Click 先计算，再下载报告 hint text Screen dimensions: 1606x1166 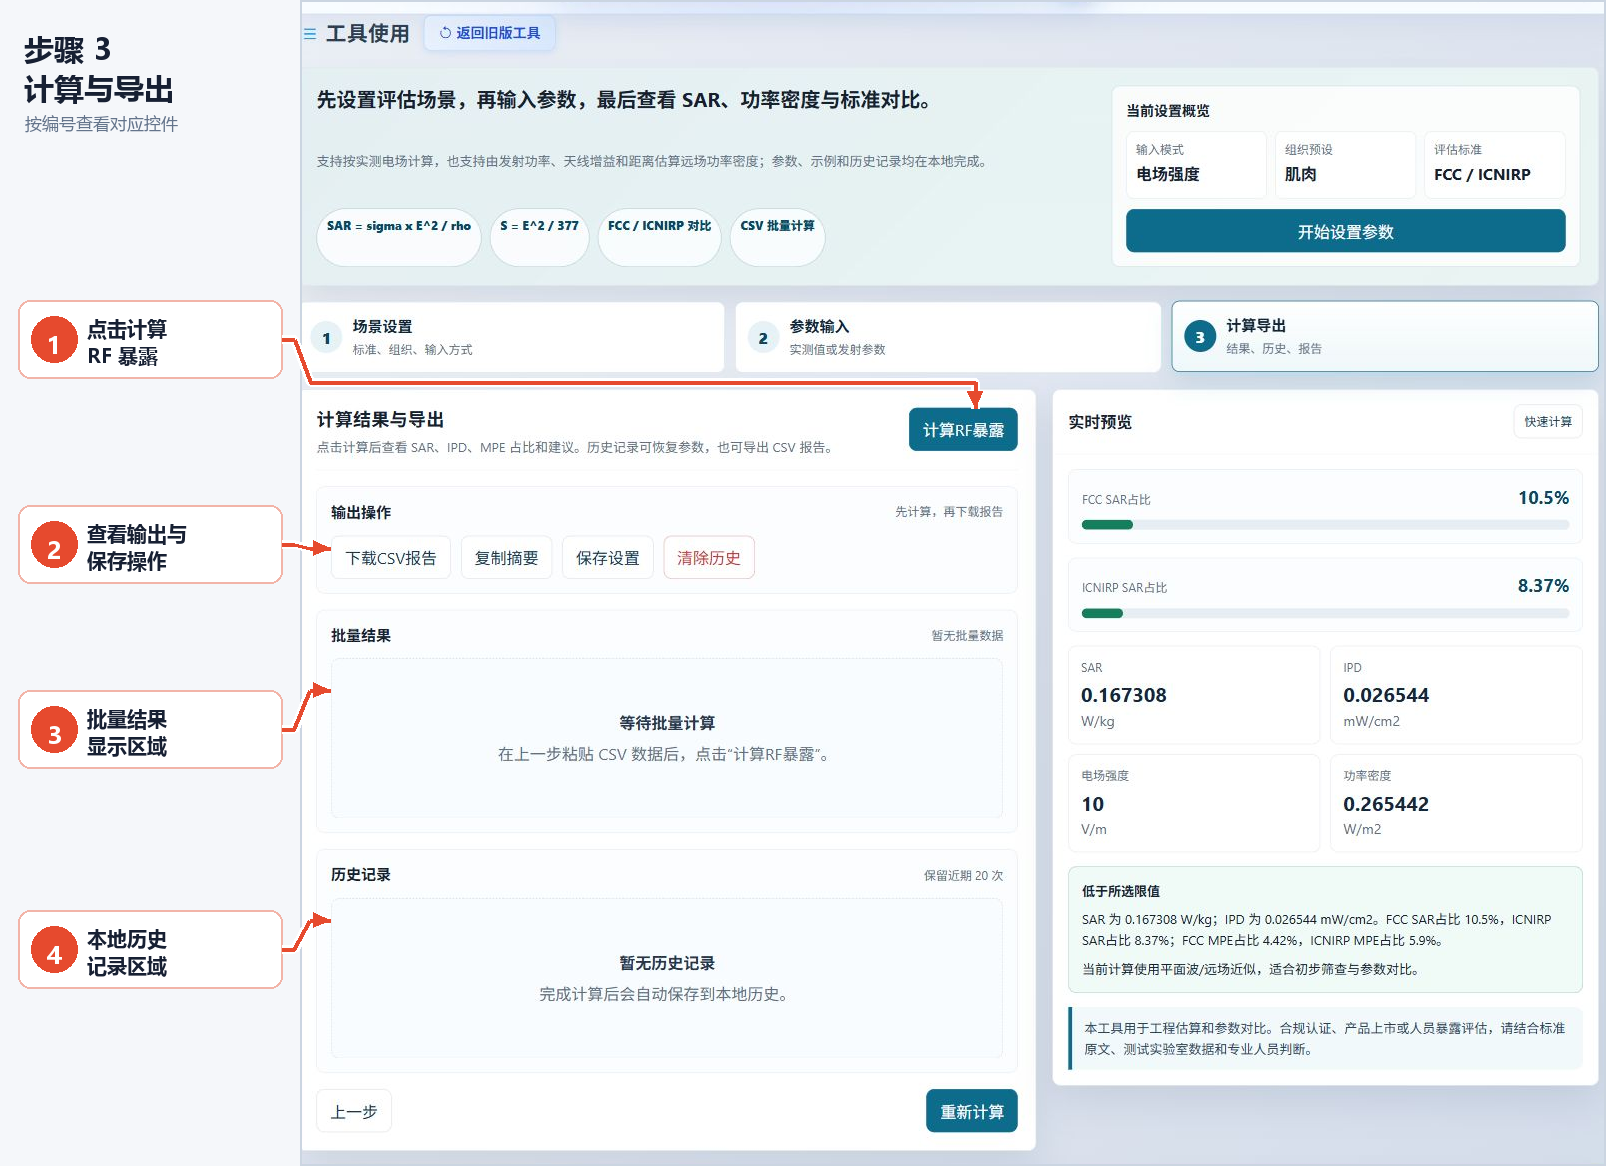click(949, 511)
